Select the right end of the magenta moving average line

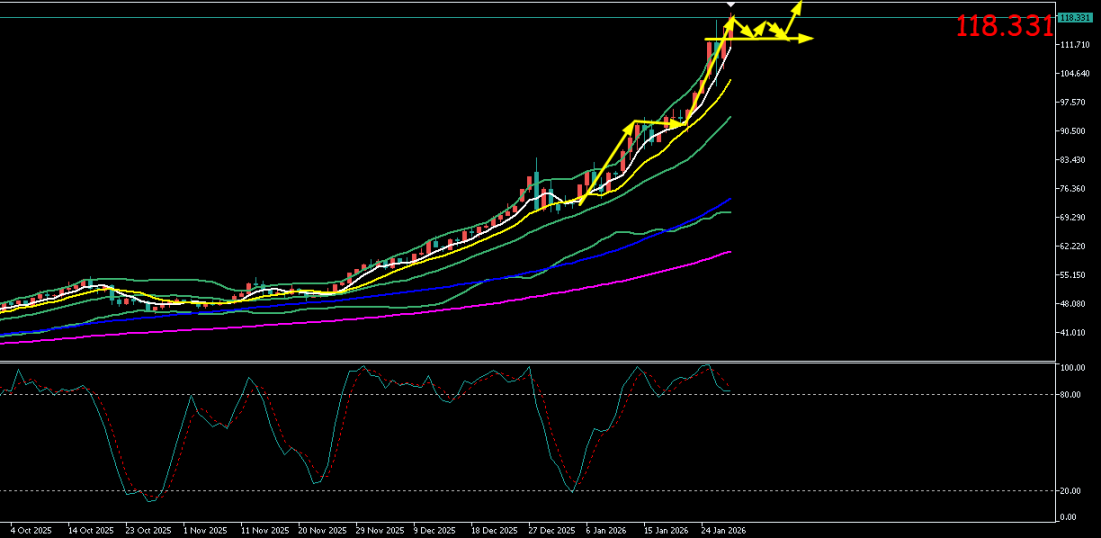click(731, 252)
